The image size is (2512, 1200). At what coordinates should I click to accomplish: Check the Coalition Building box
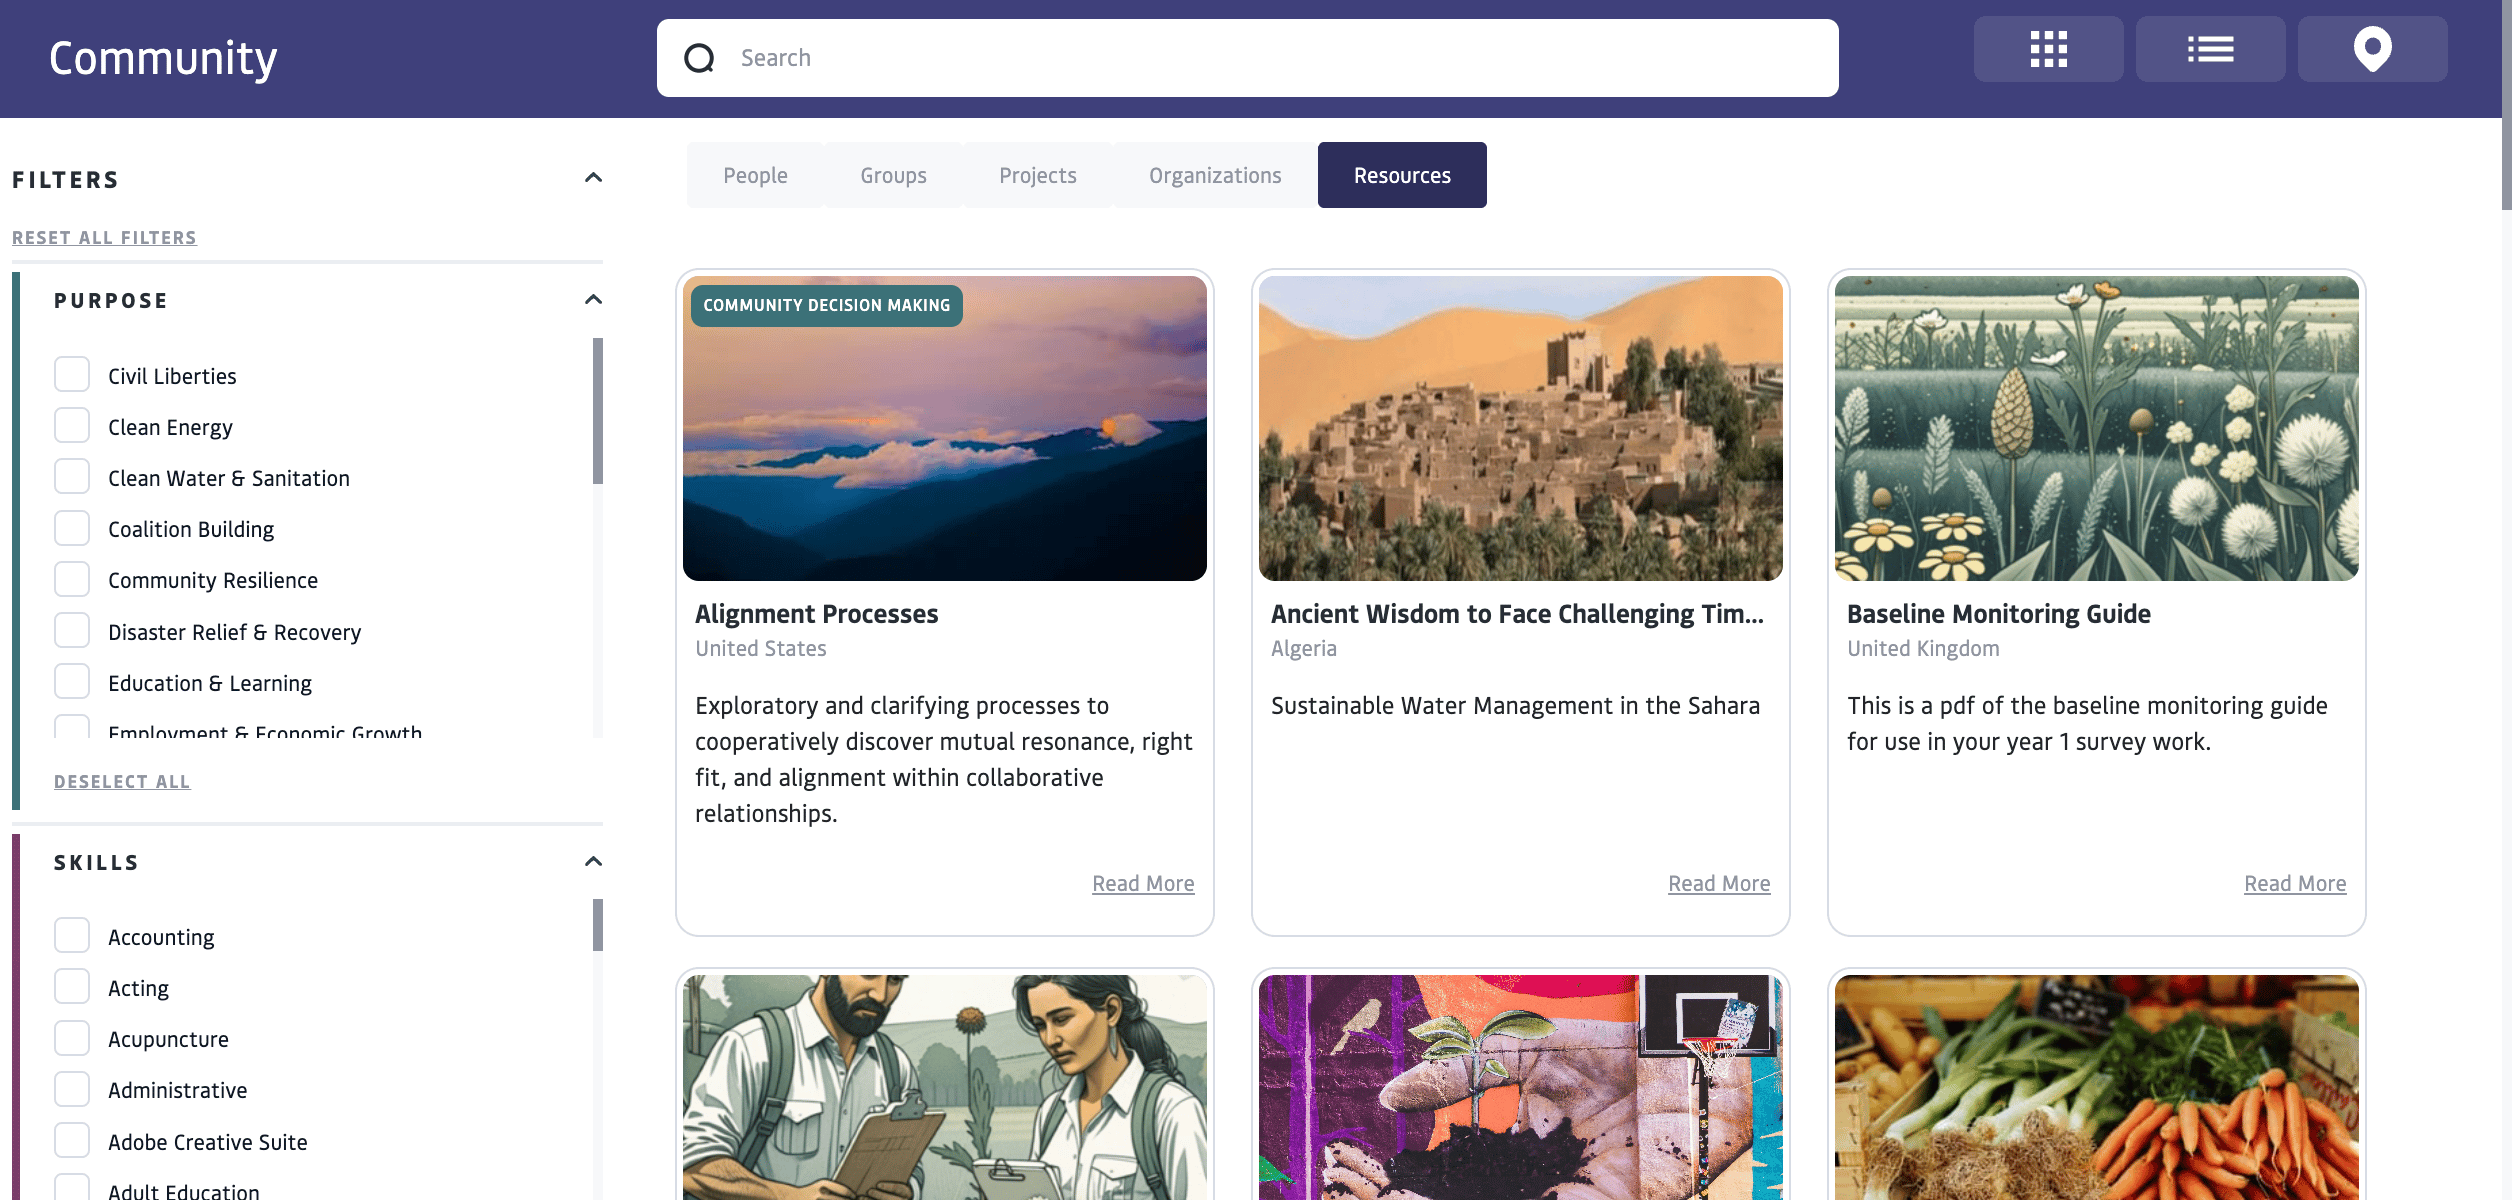[72, 528]
